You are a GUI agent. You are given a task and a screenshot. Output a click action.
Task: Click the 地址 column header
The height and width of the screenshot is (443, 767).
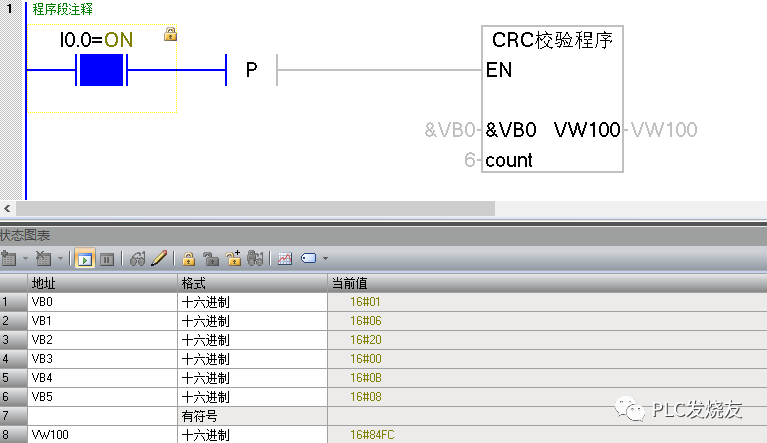(x=102, y=283)
